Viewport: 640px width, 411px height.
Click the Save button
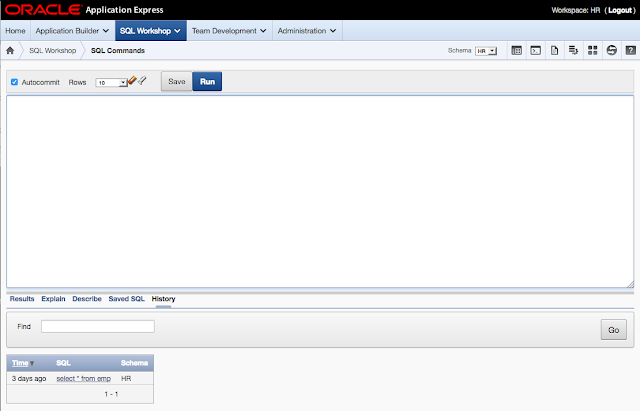[x=177, y=82]
